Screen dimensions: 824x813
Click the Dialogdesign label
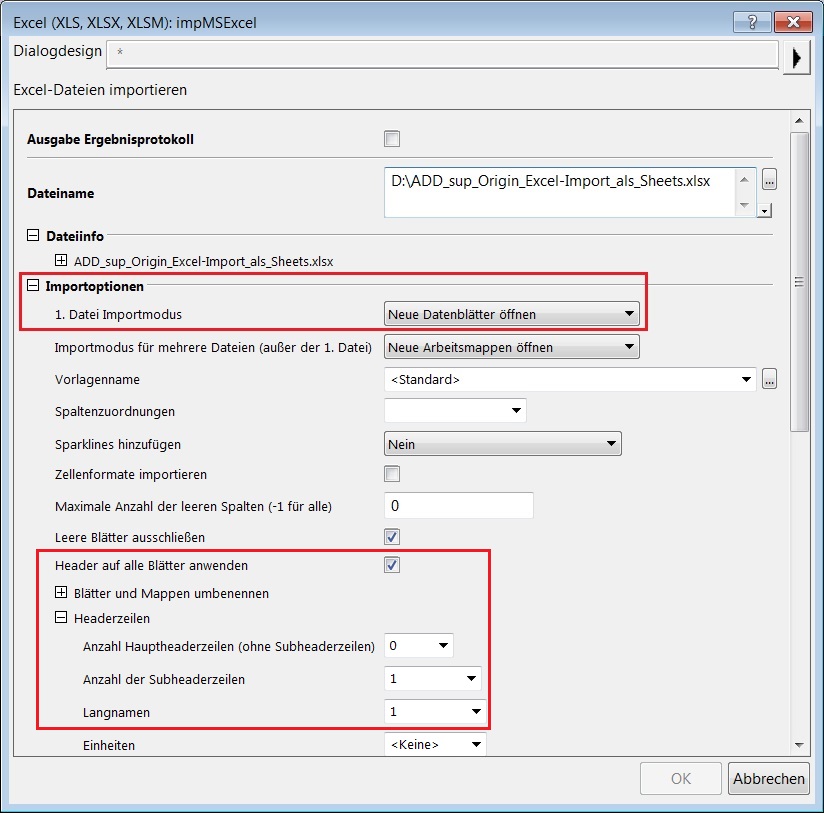pos(57,51)
